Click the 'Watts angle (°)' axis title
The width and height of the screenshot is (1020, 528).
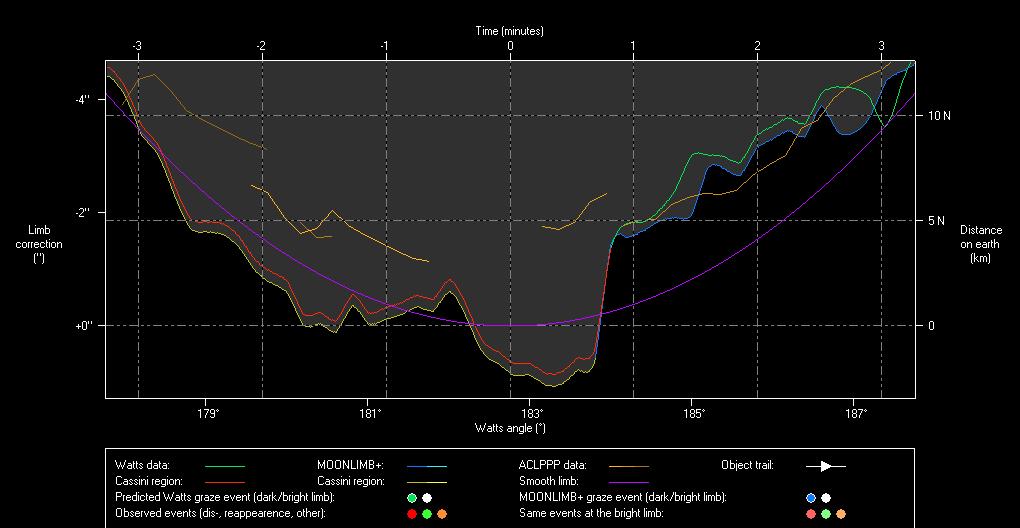(x=510, y=428)
